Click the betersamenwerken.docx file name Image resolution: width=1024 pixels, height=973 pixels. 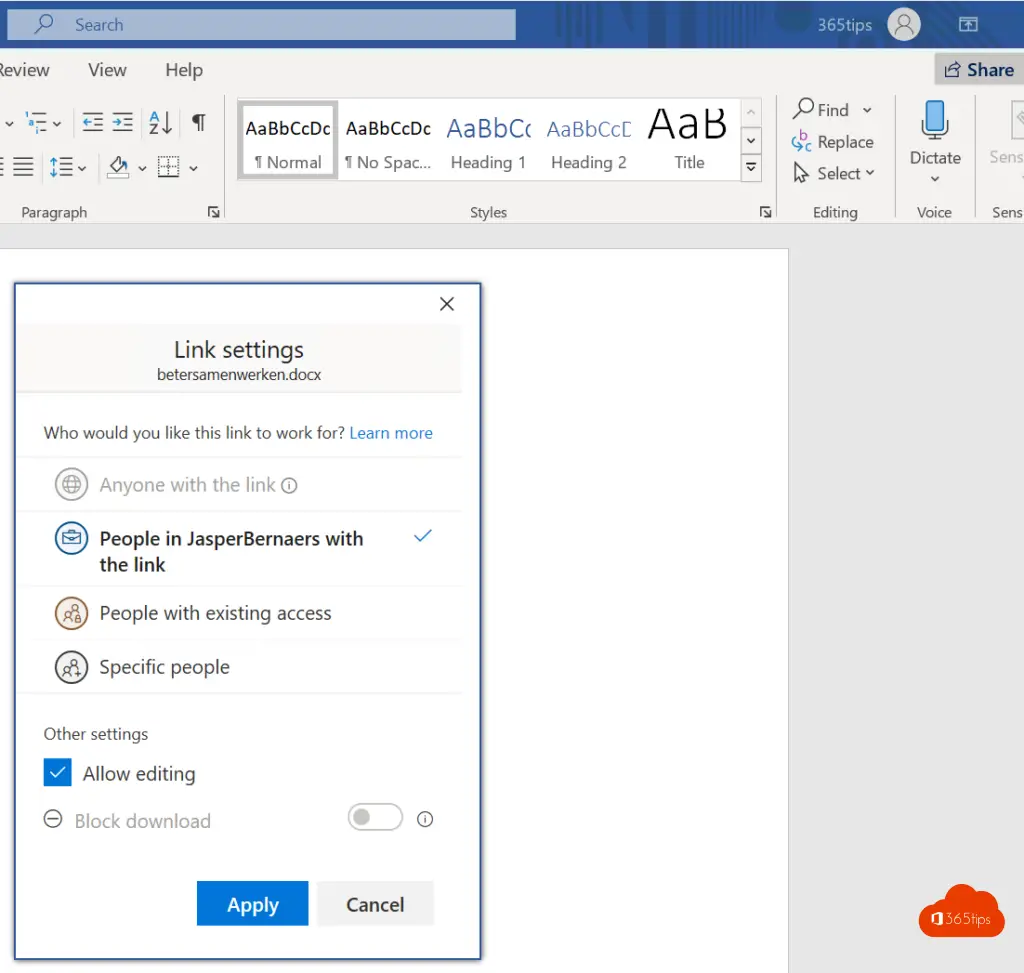[239, 375]
